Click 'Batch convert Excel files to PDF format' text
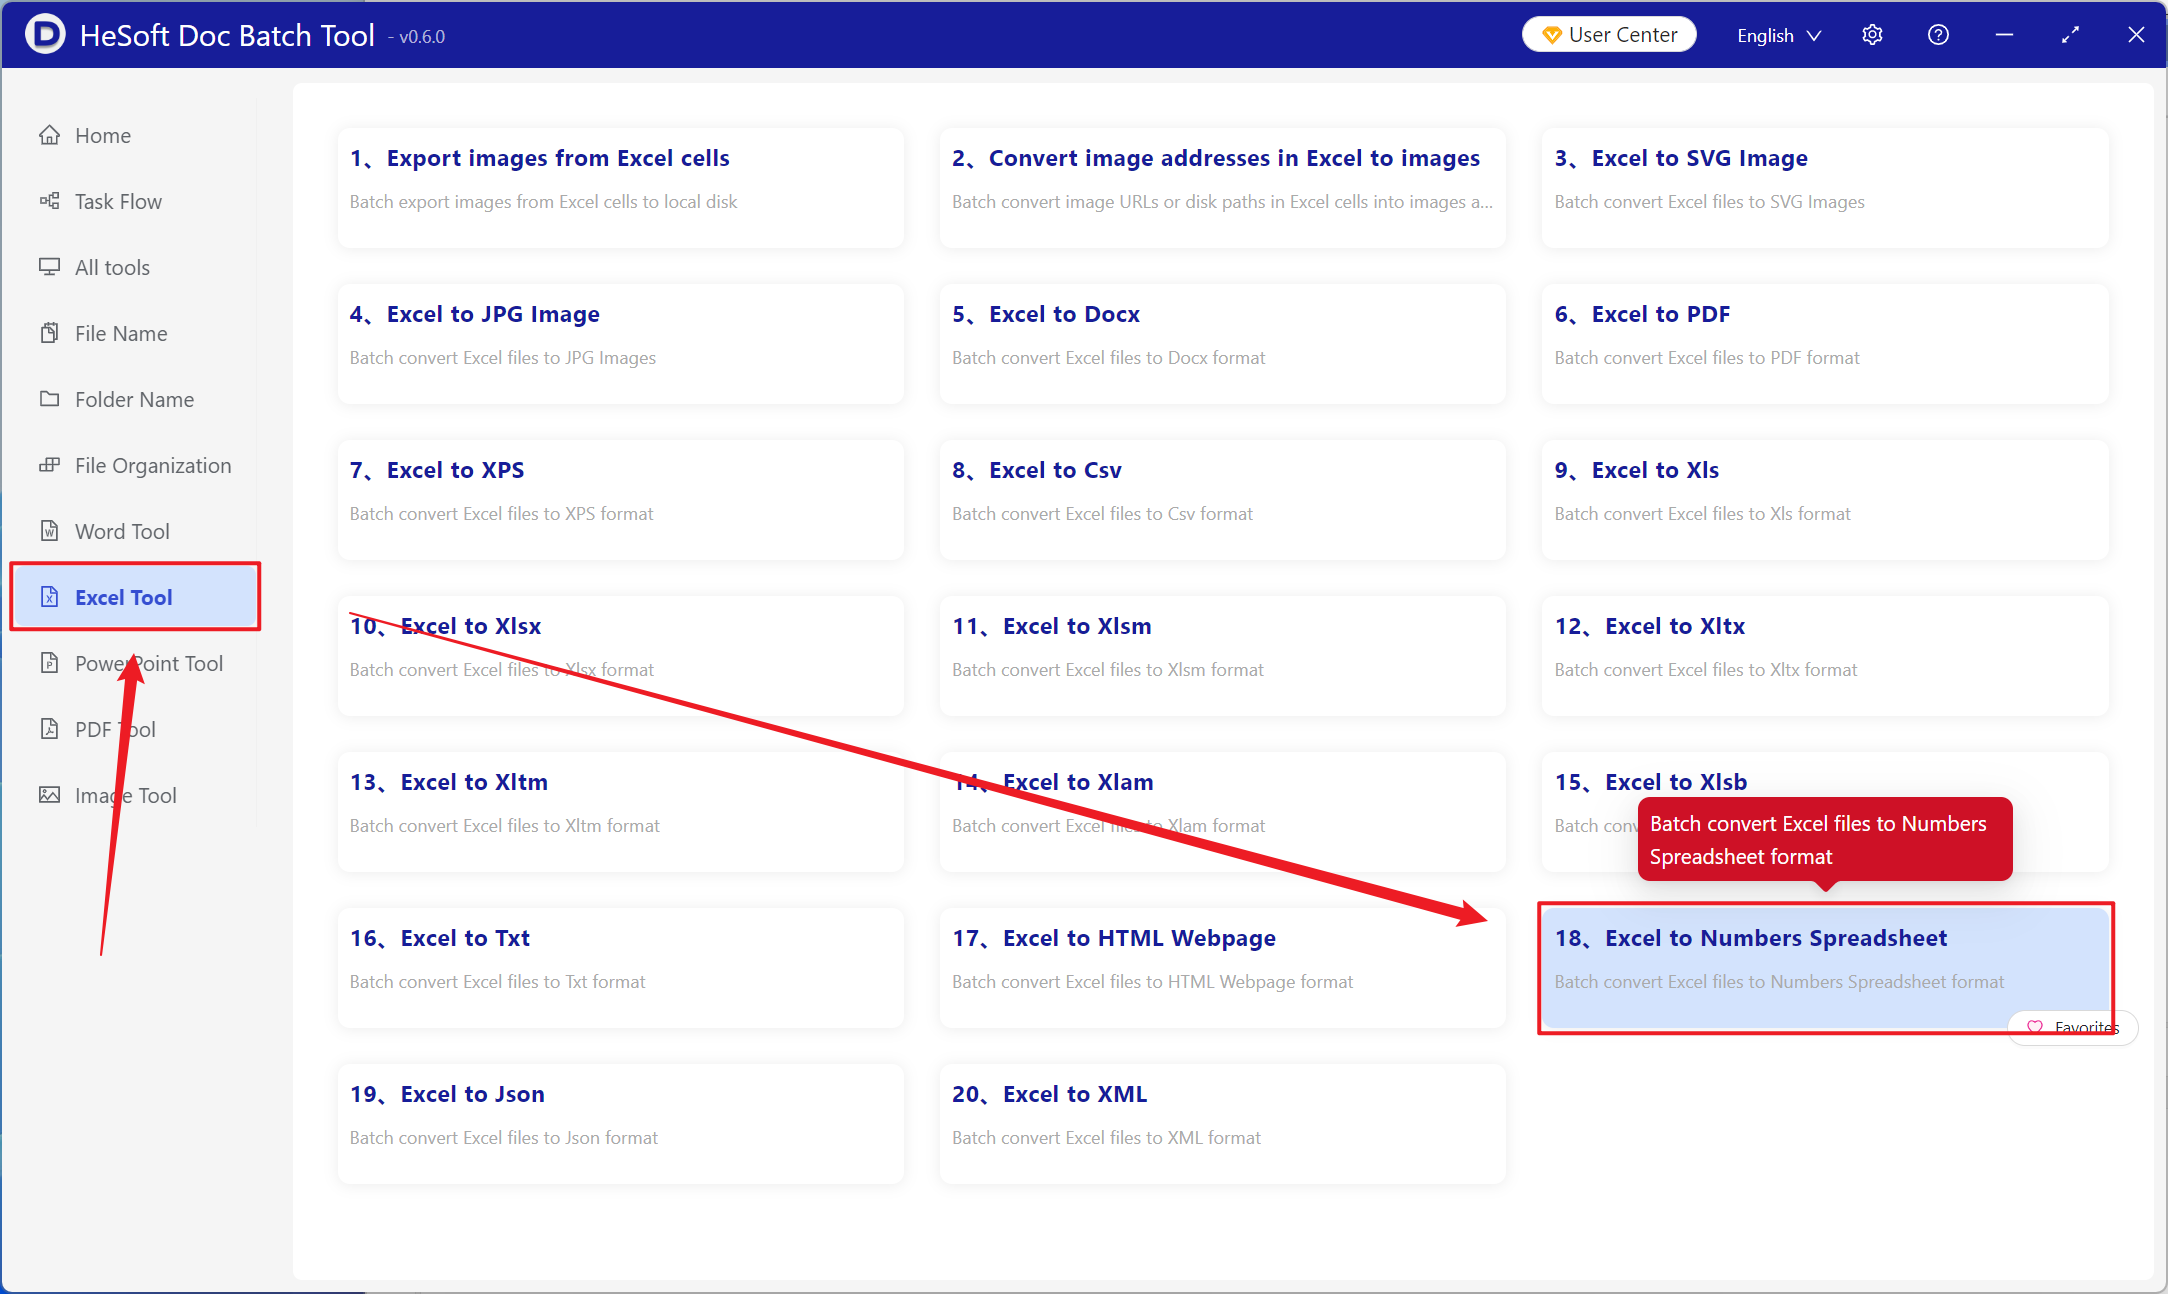The height and width of the screenshot is (1294, 2168). click(1707, 358)
